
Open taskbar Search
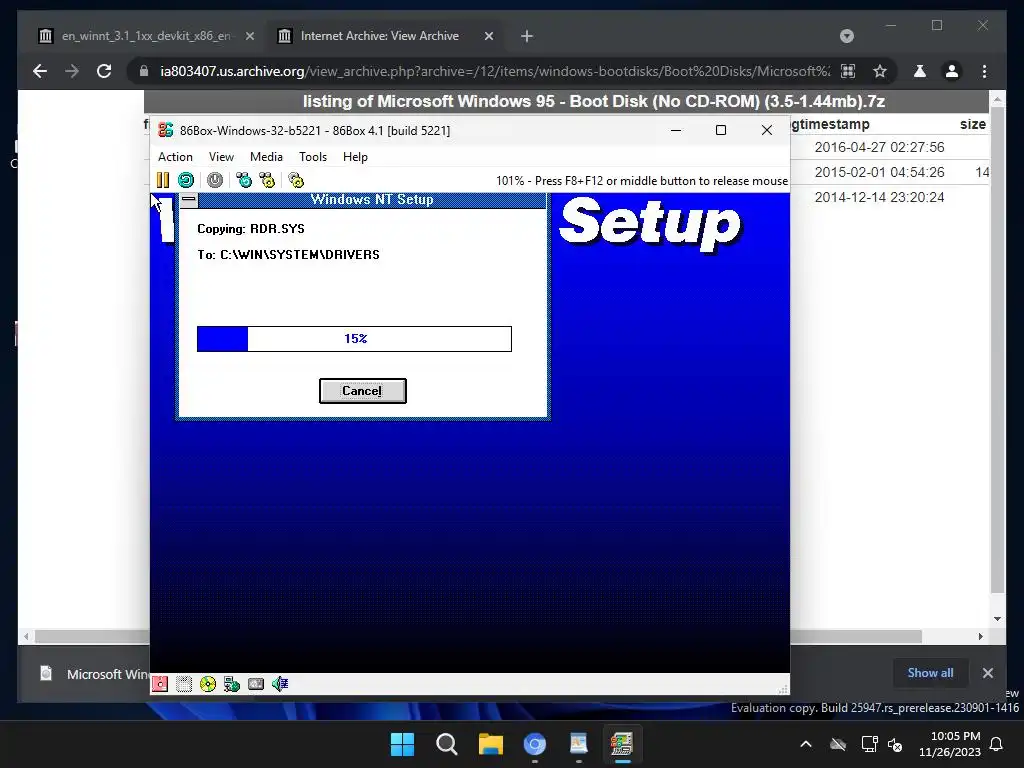[x=447, y=744]
